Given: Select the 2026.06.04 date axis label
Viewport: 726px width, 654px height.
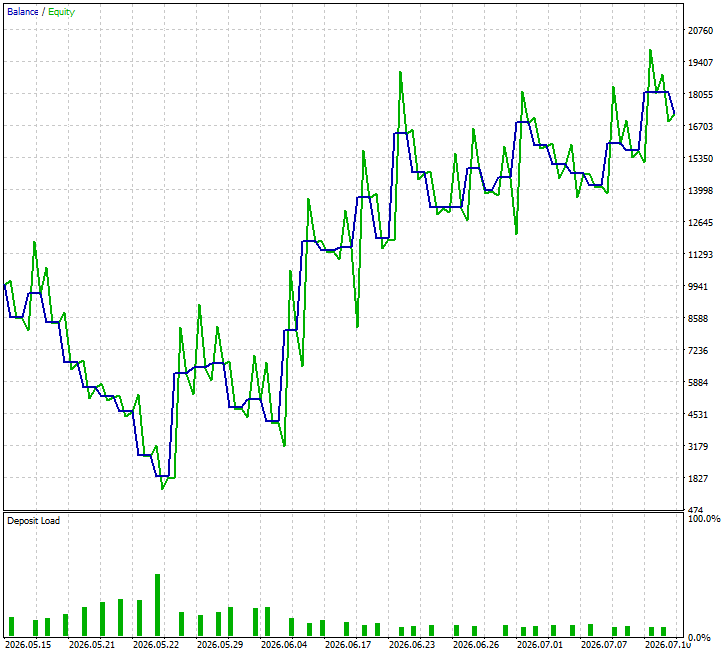Looking at the screenshot, I should [284, 645].
